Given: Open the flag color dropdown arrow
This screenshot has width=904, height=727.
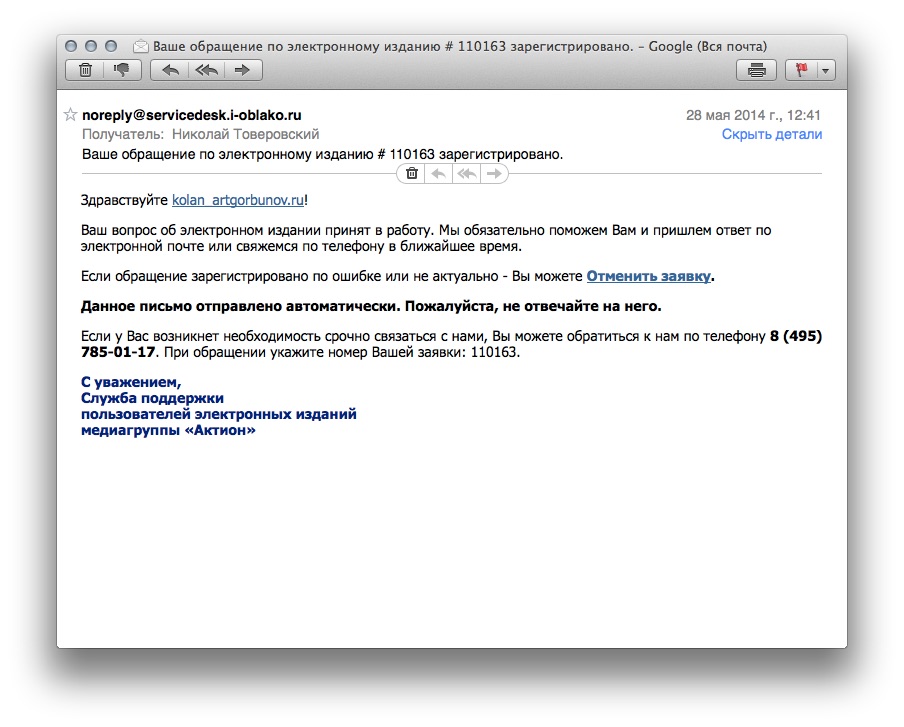Looking at the screenshot, I should 825,70.
